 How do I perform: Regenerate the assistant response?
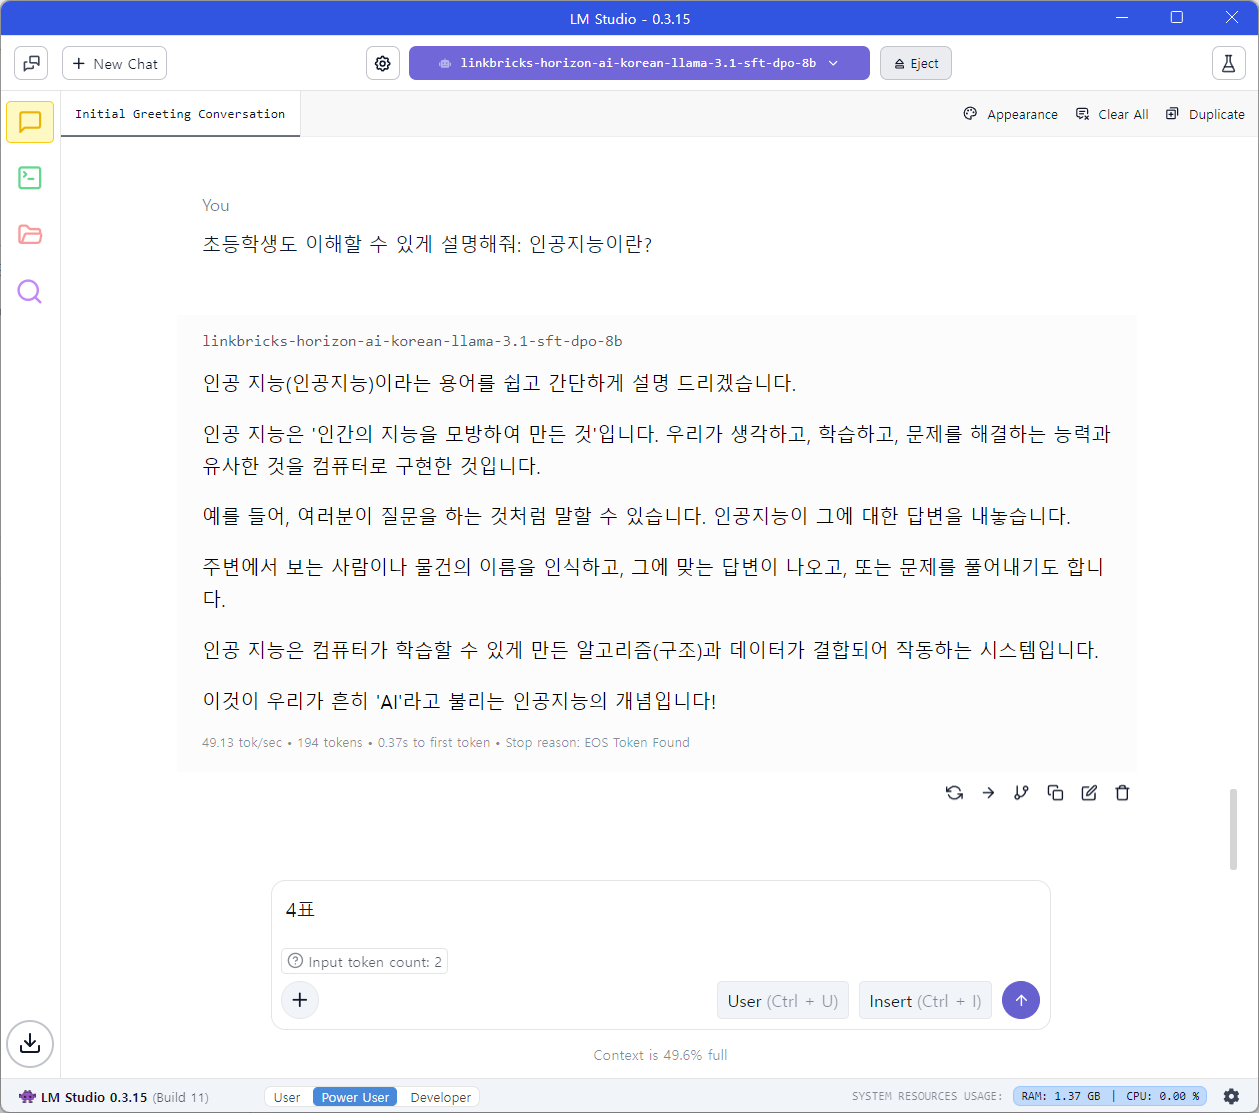[954, 793]
